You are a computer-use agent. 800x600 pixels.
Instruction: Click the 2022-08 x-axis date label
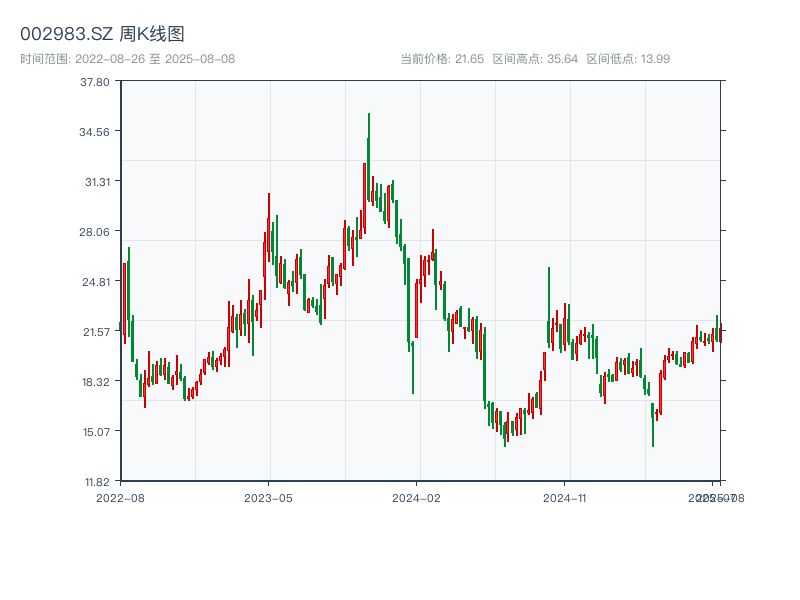tap(120, 497)
